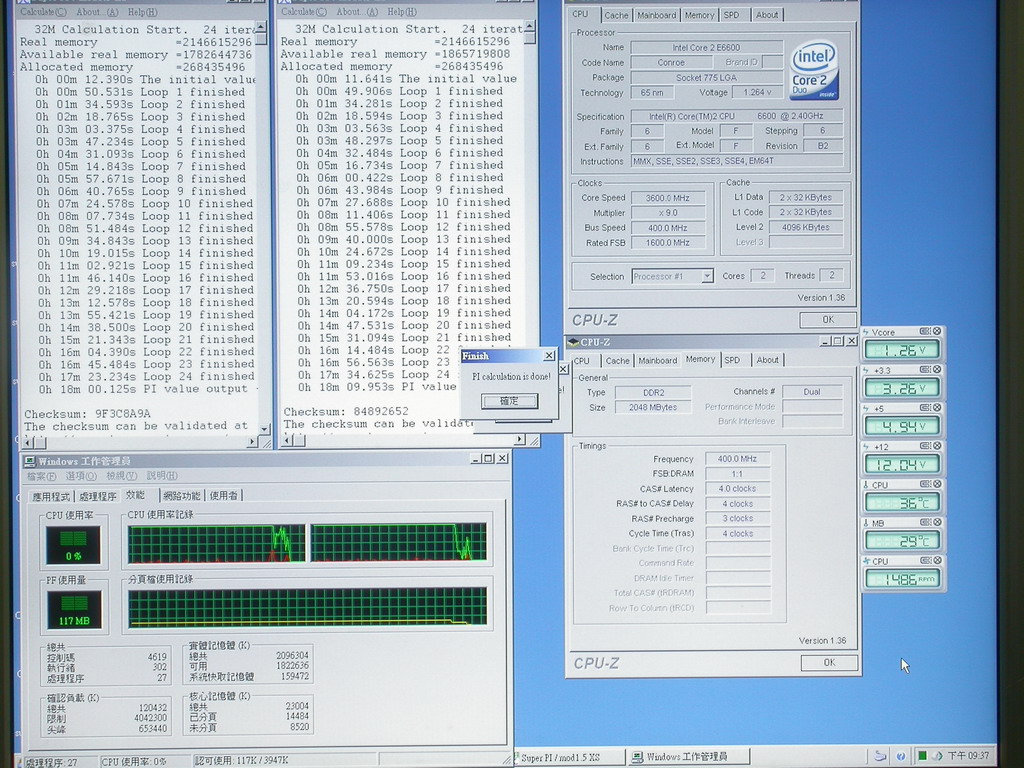Close the +3.3 voltage gadget
The width and height of the screenshot is (1024, 768).
936,370
